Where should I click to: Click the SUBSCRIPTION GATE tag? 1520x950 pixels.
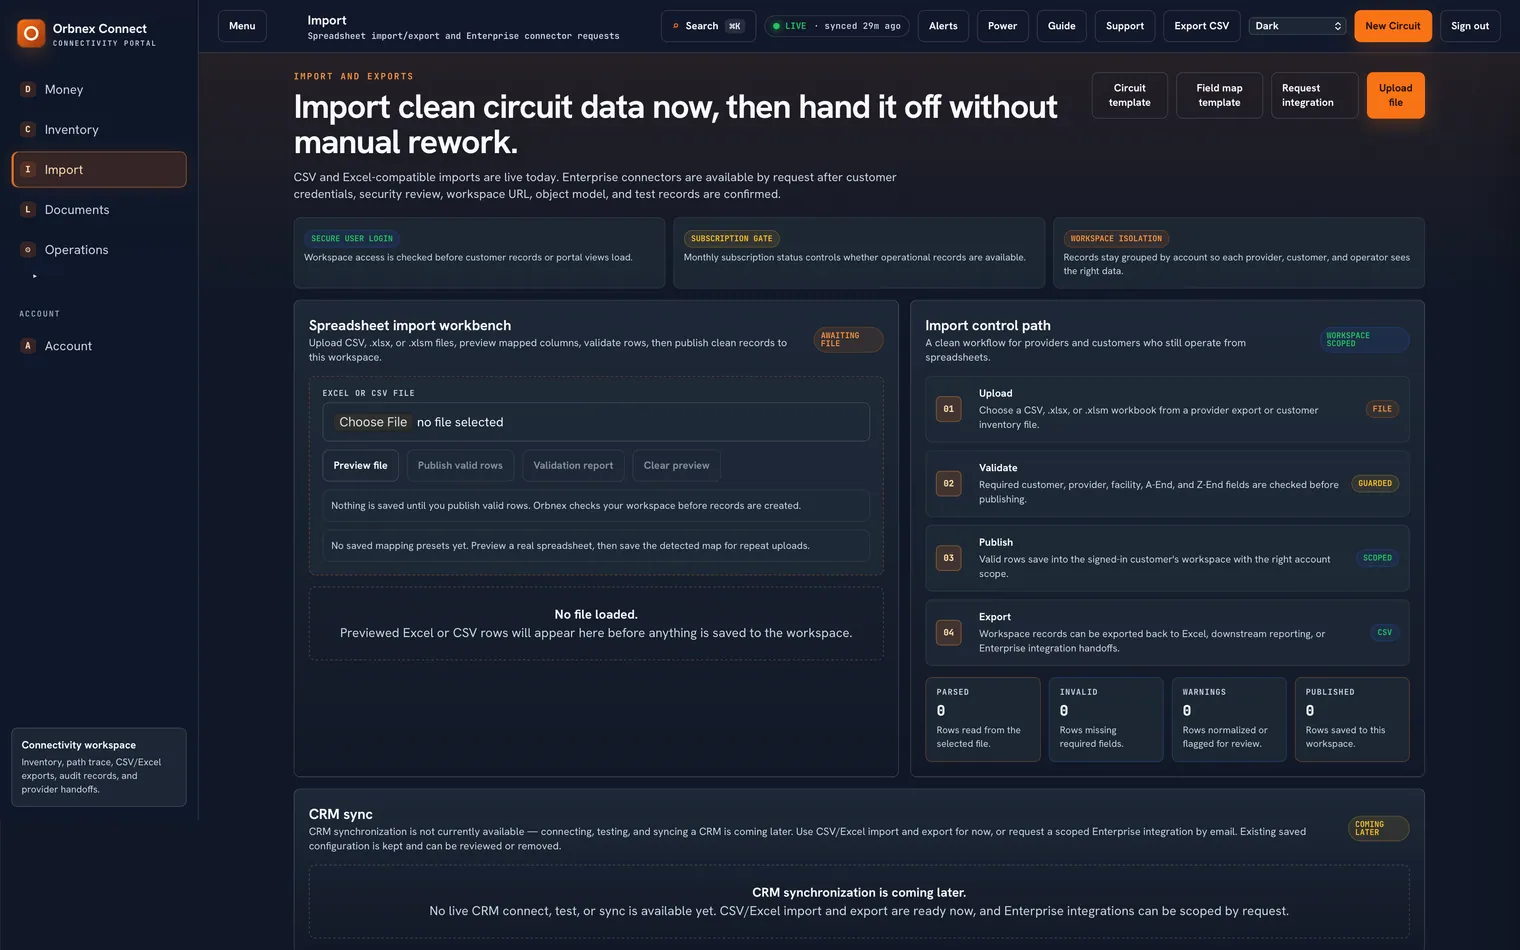[732, 239]
